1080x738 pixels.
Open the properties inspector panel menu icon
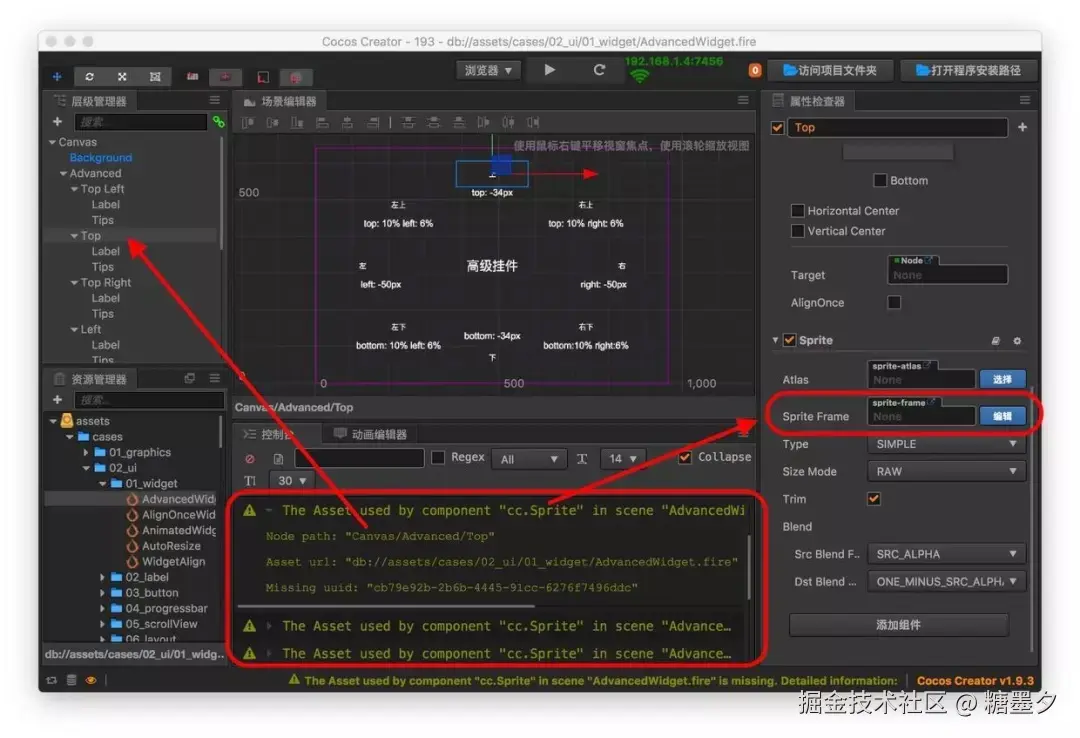pyautogui.click(x=1024, y=101)
